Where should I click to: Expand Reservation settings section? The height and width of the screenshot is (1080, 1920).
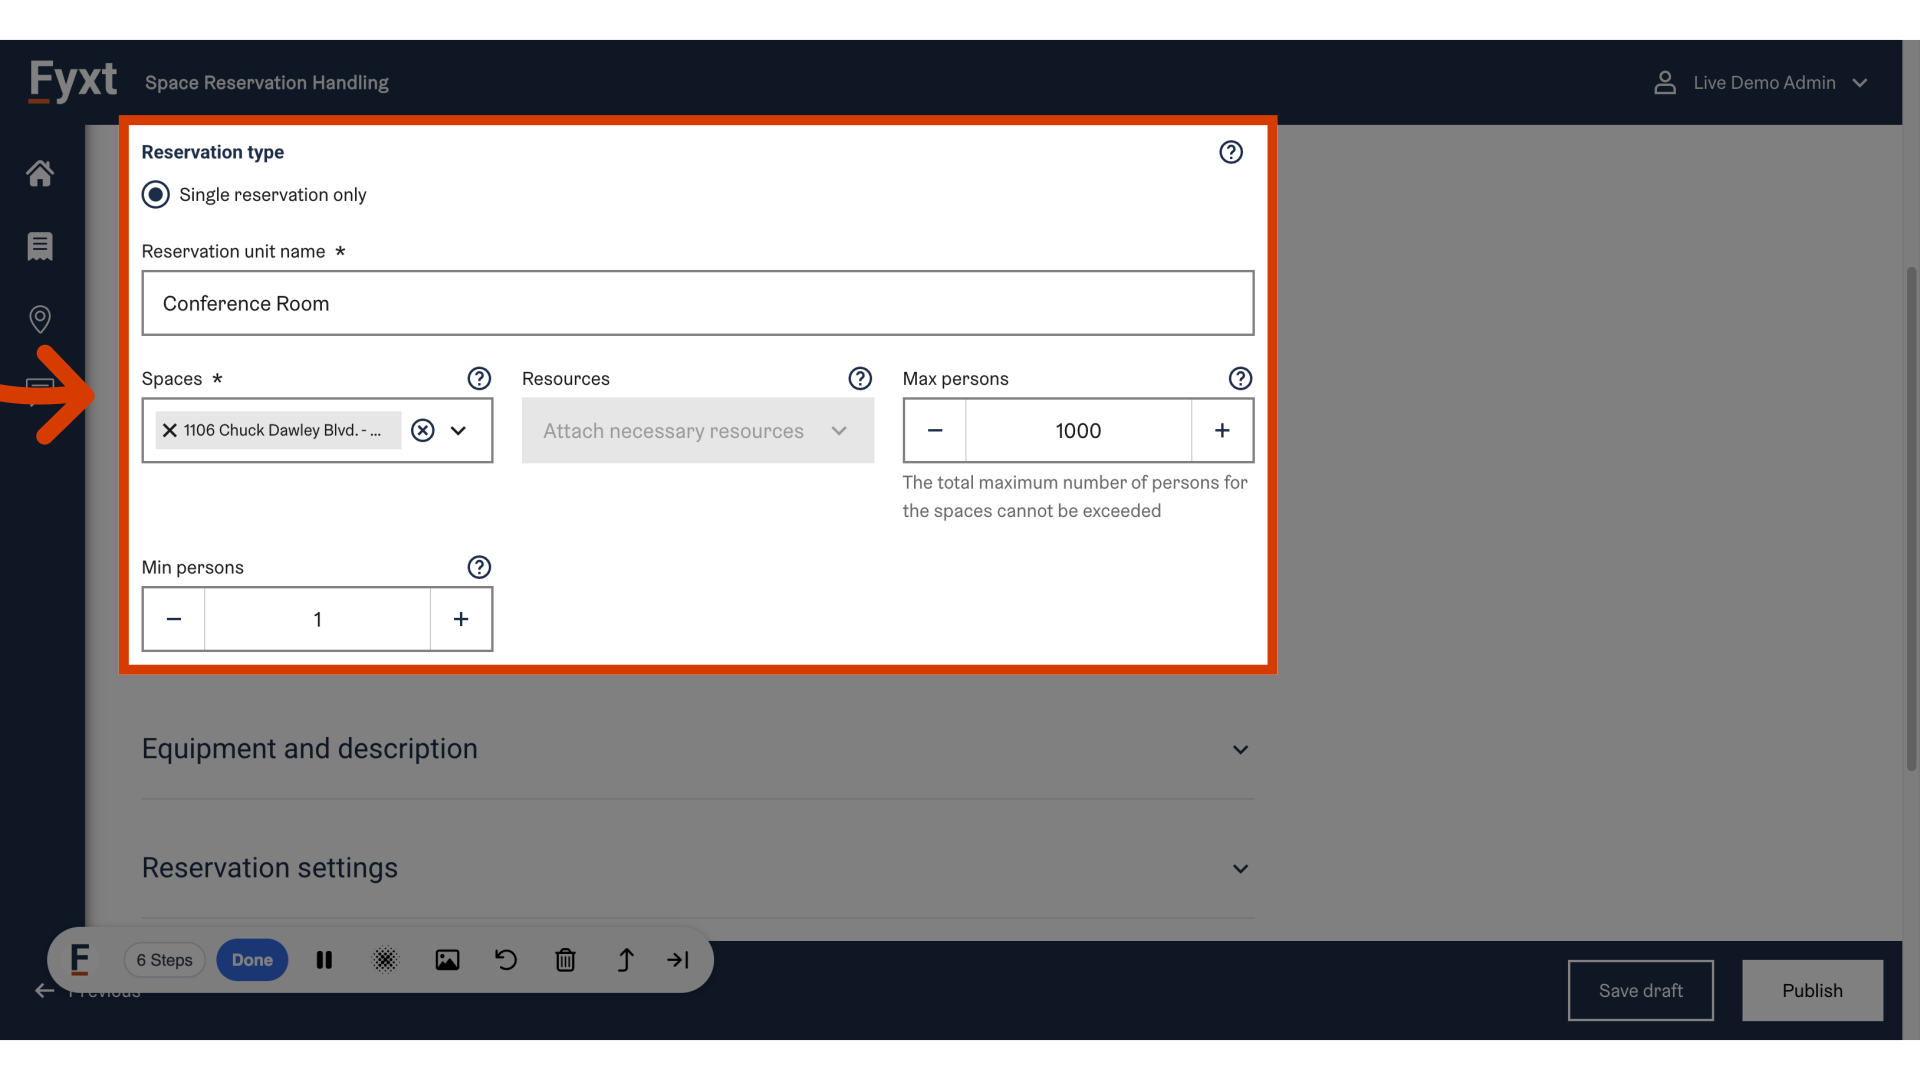(x=1240, y=869)
